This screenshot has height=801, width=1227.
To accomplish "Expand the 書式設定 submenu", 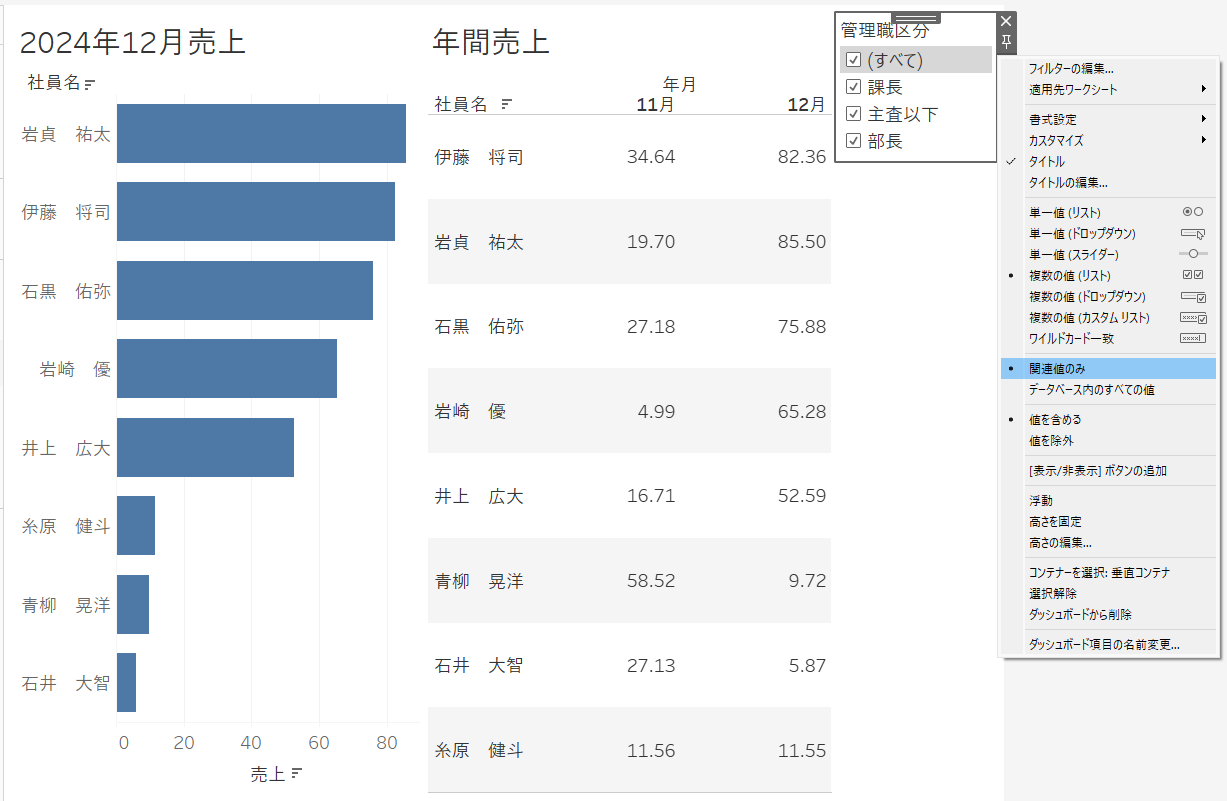I will click(1108, 119).
